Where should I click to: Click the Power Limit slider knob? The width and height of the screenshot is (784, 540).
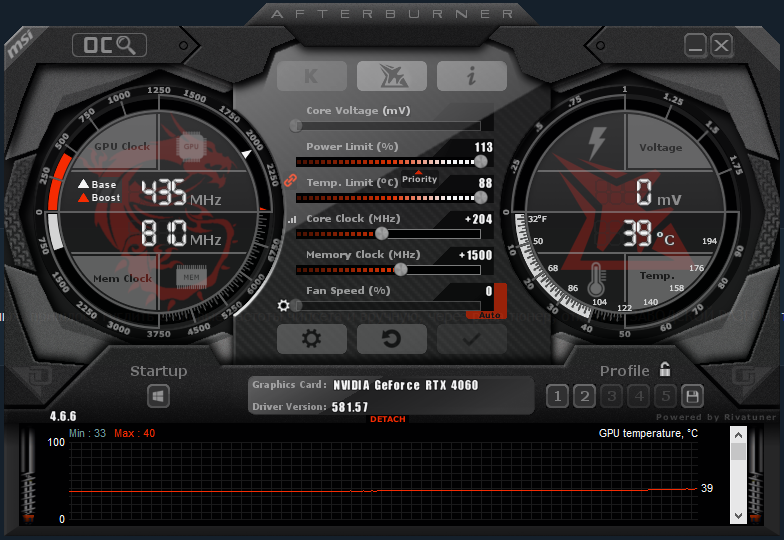480,162
